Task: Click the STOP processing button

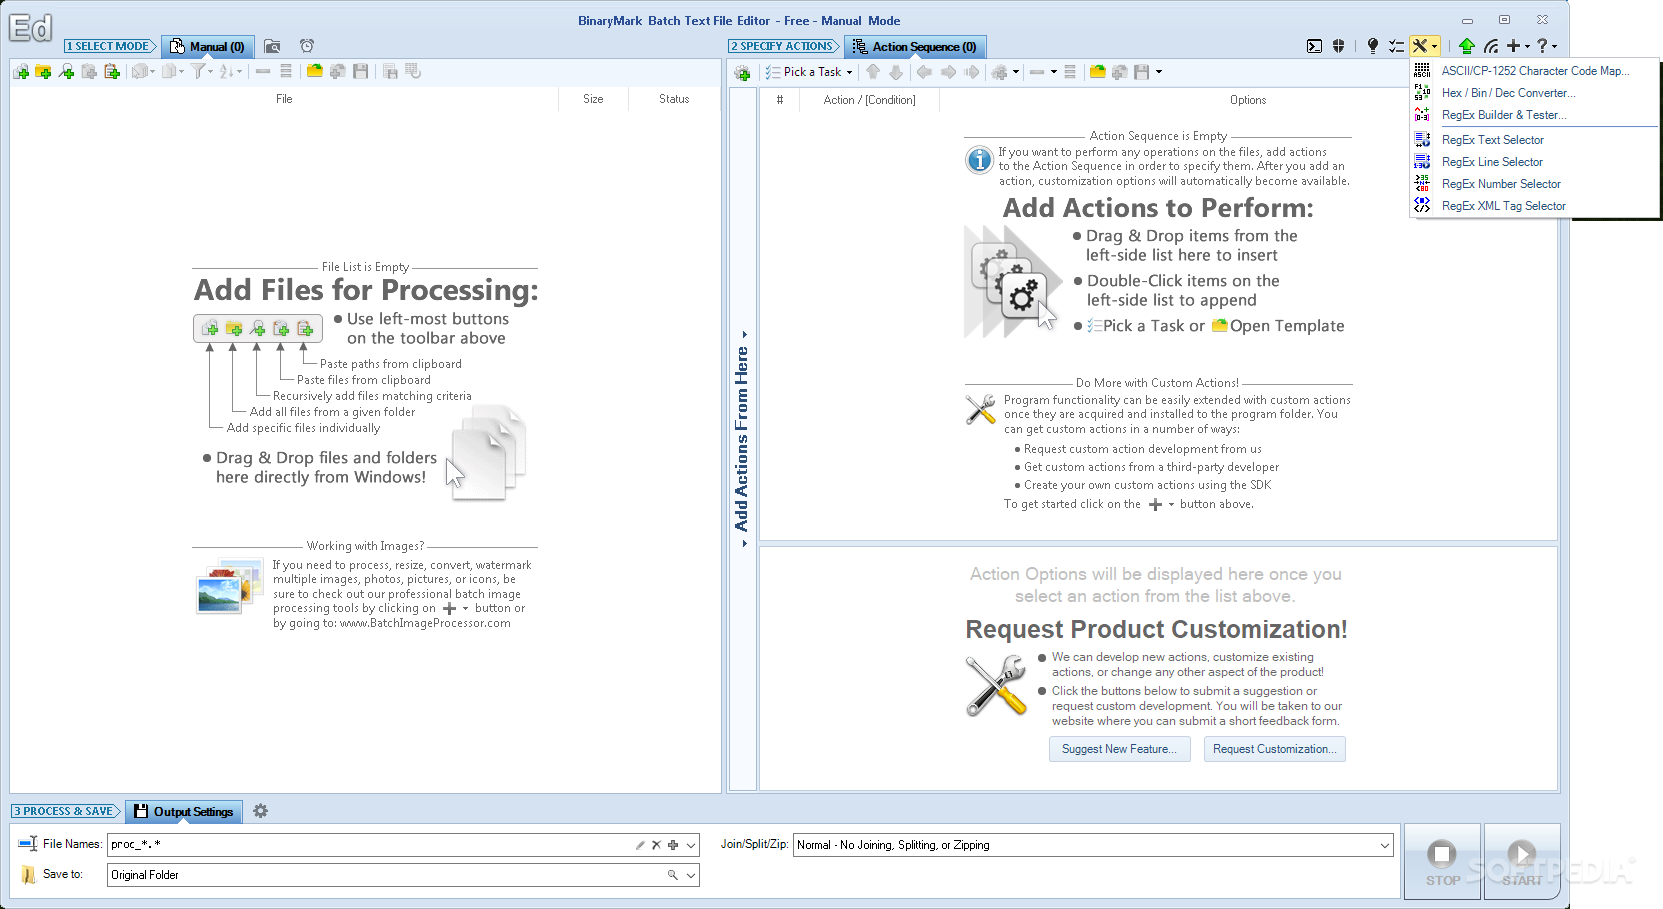Action: click(x=1442, y=861)
